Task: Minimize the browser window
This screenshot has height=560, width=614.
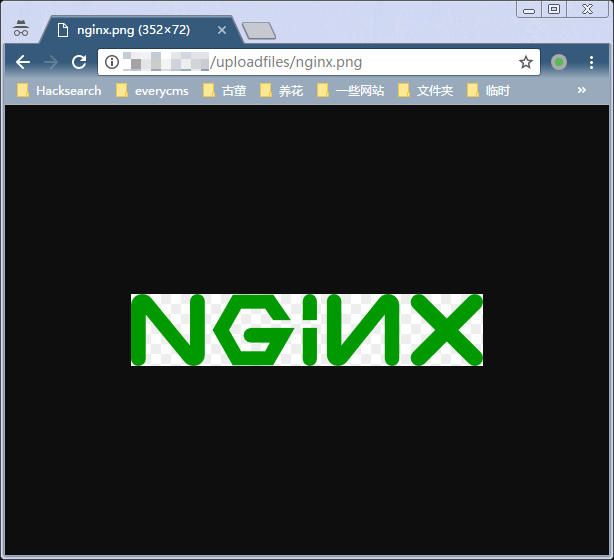Action: click(529, 10)
